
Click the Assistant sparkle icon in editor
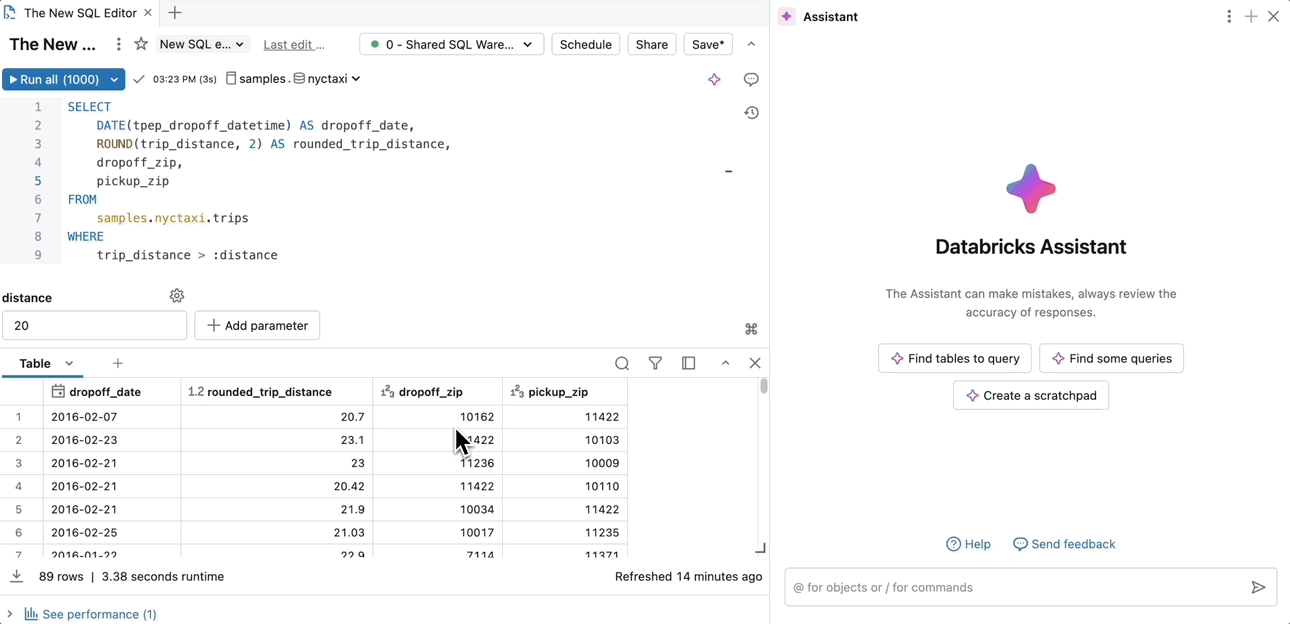pyautogui.click(x=714, y=80)
